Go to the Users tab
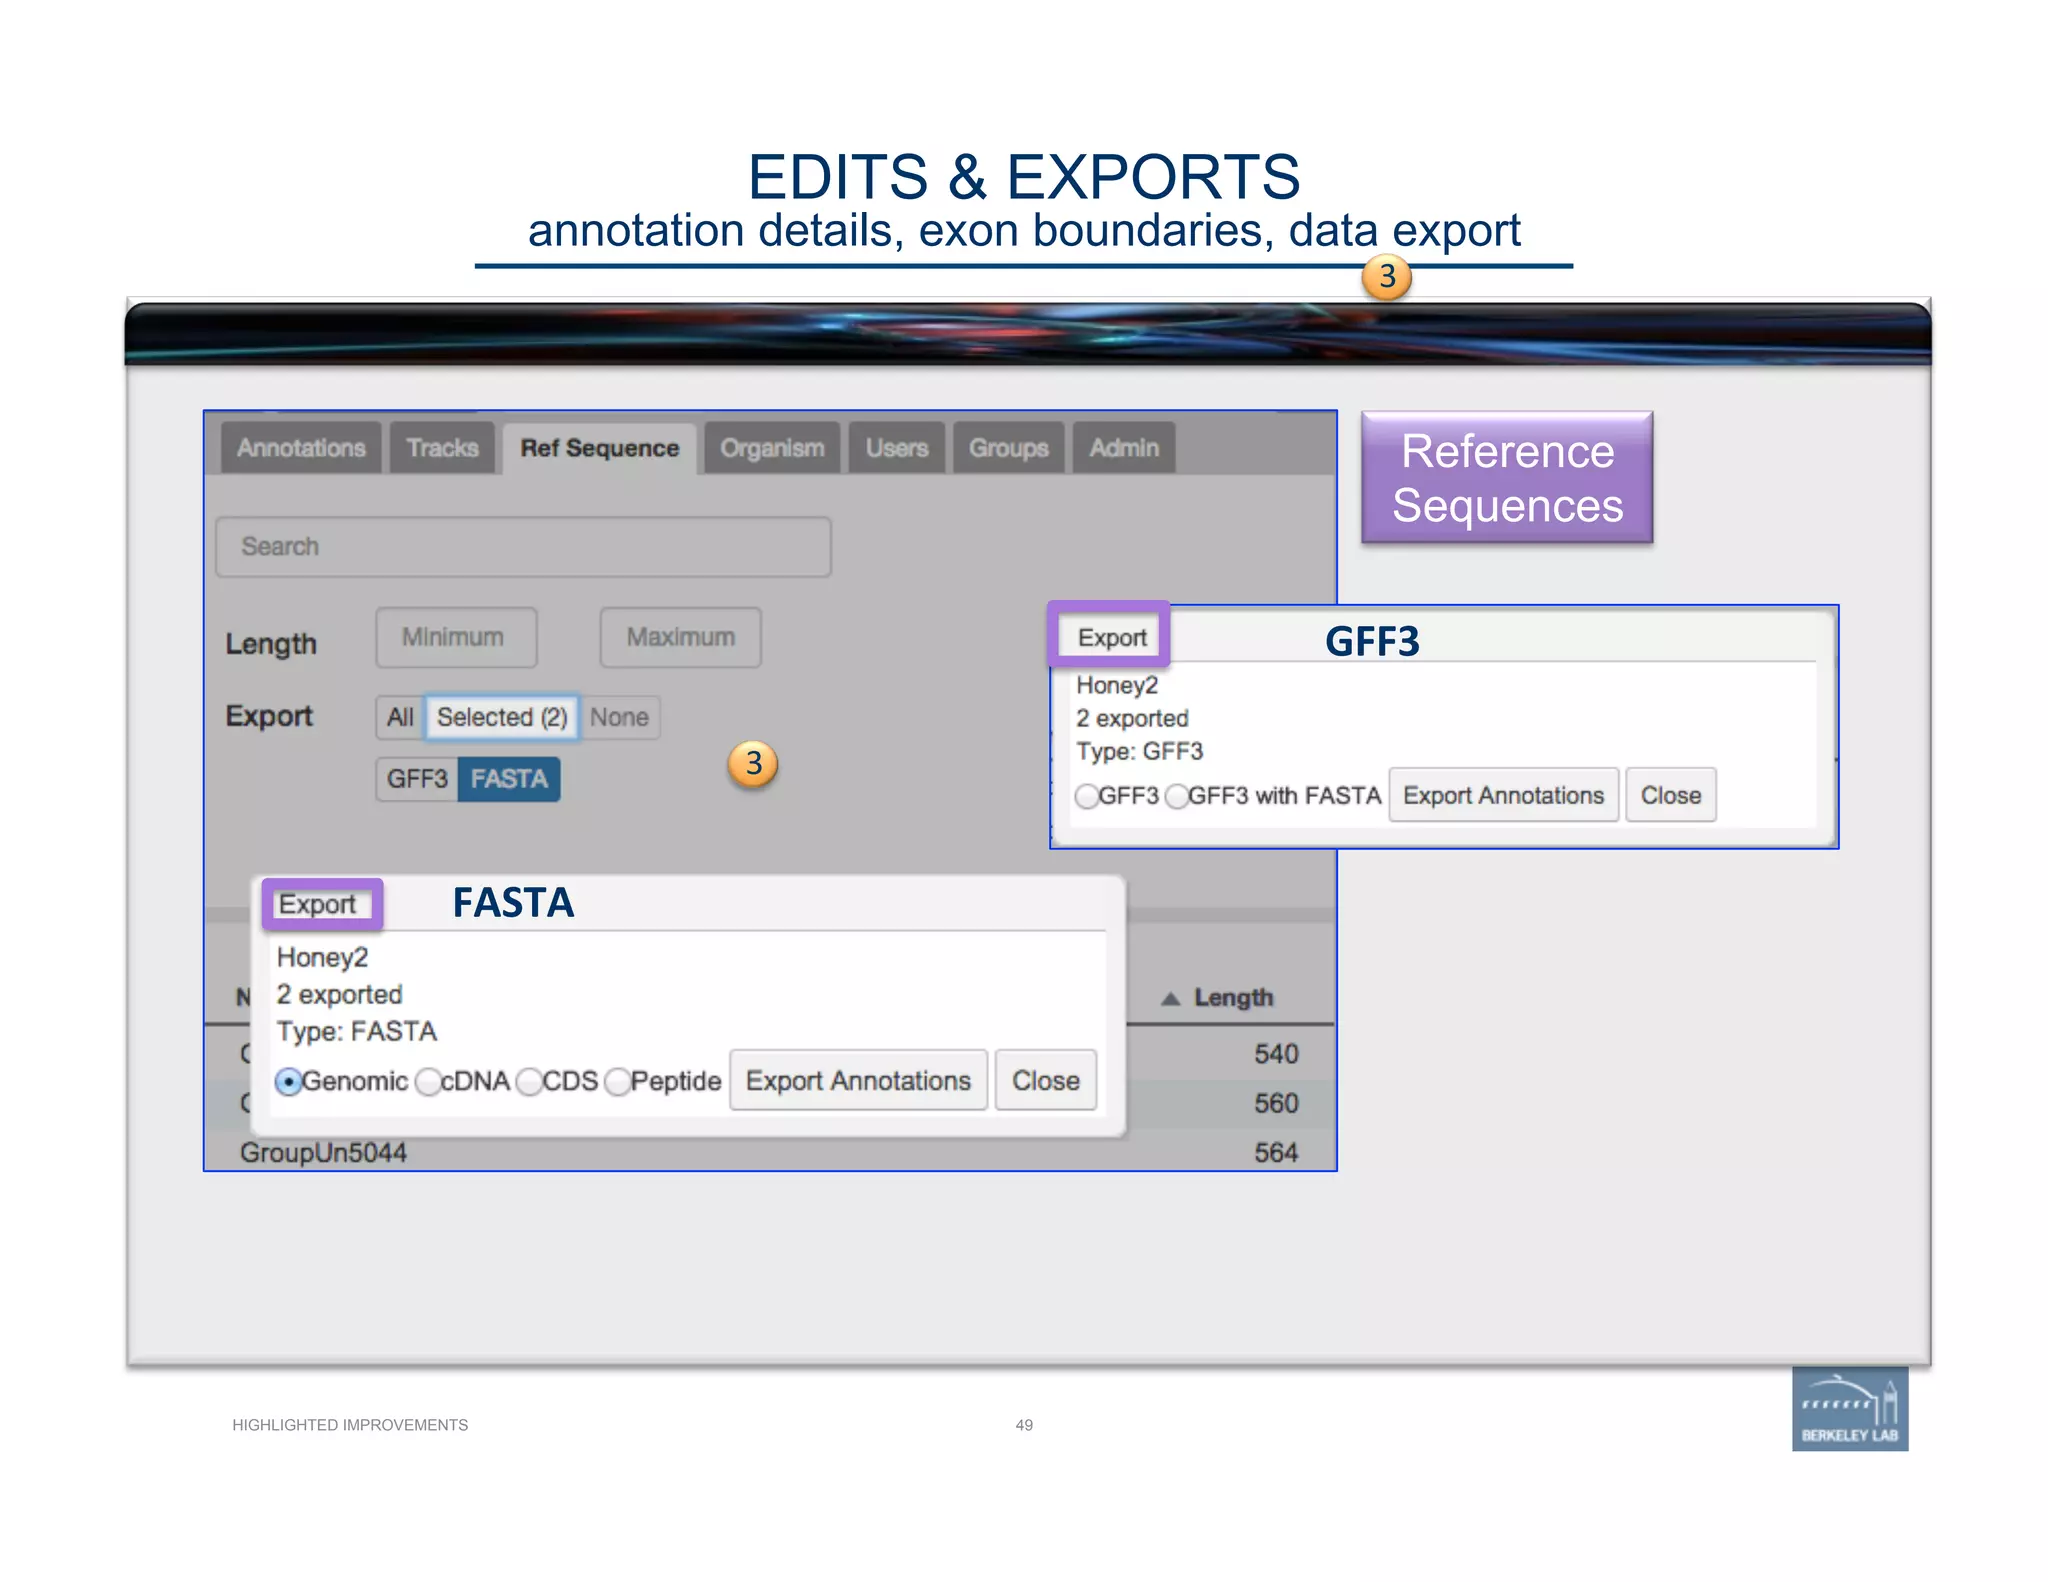 (897, 448)
